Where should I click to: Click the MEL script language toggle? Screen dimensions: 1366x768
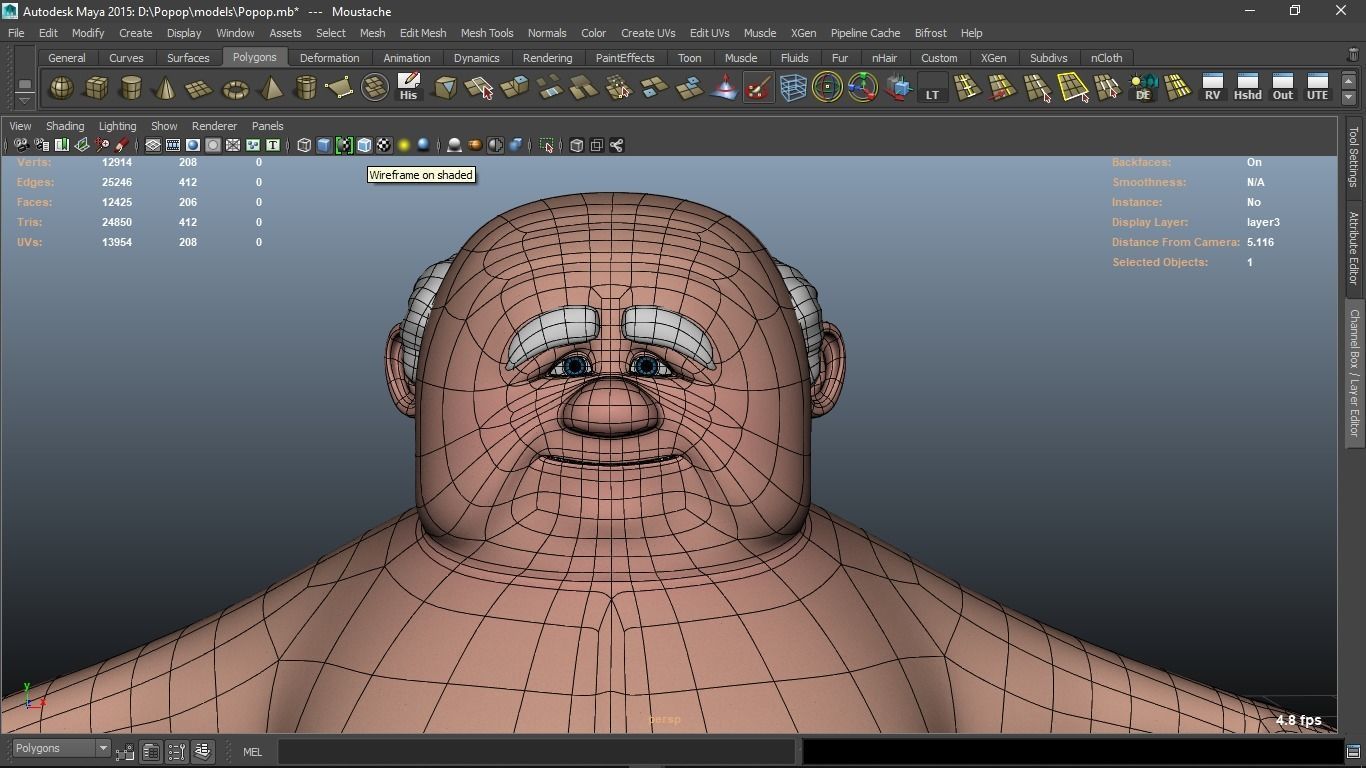coord(252,752)
